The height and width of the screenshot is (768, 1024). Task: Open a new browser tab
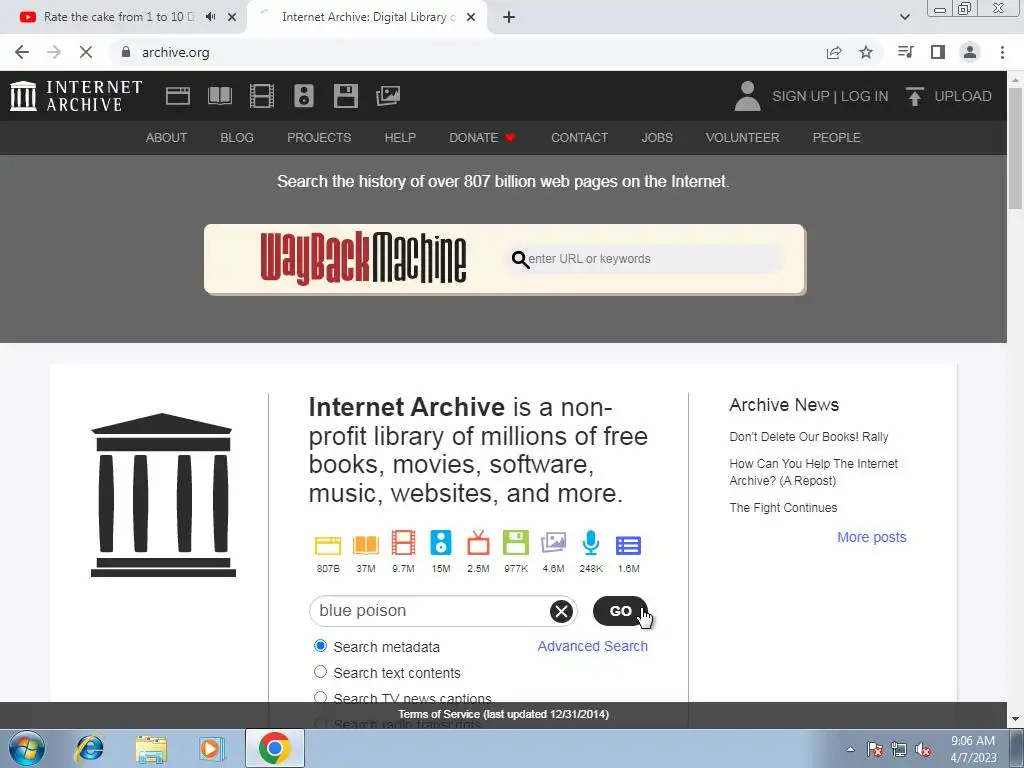(x=509, y=17)
